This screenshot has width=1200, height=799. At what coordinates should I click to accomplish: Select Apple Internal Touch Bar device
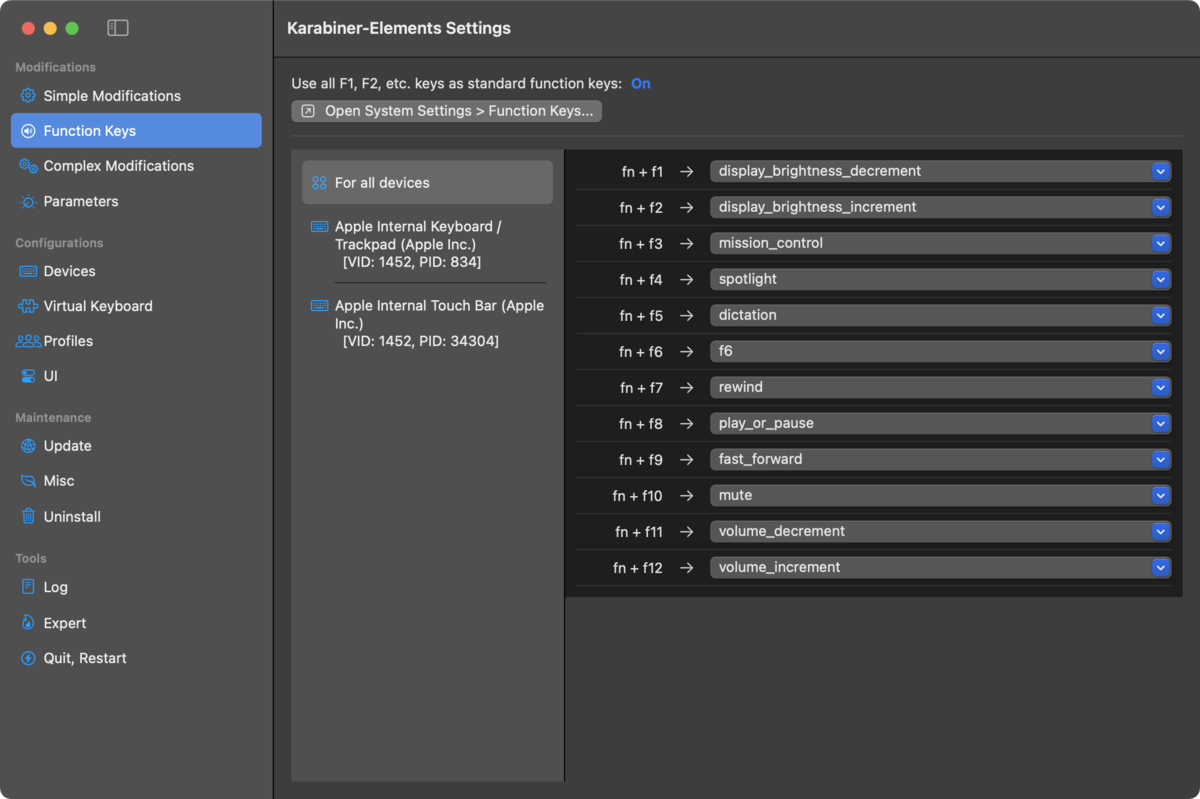[427, 323]
